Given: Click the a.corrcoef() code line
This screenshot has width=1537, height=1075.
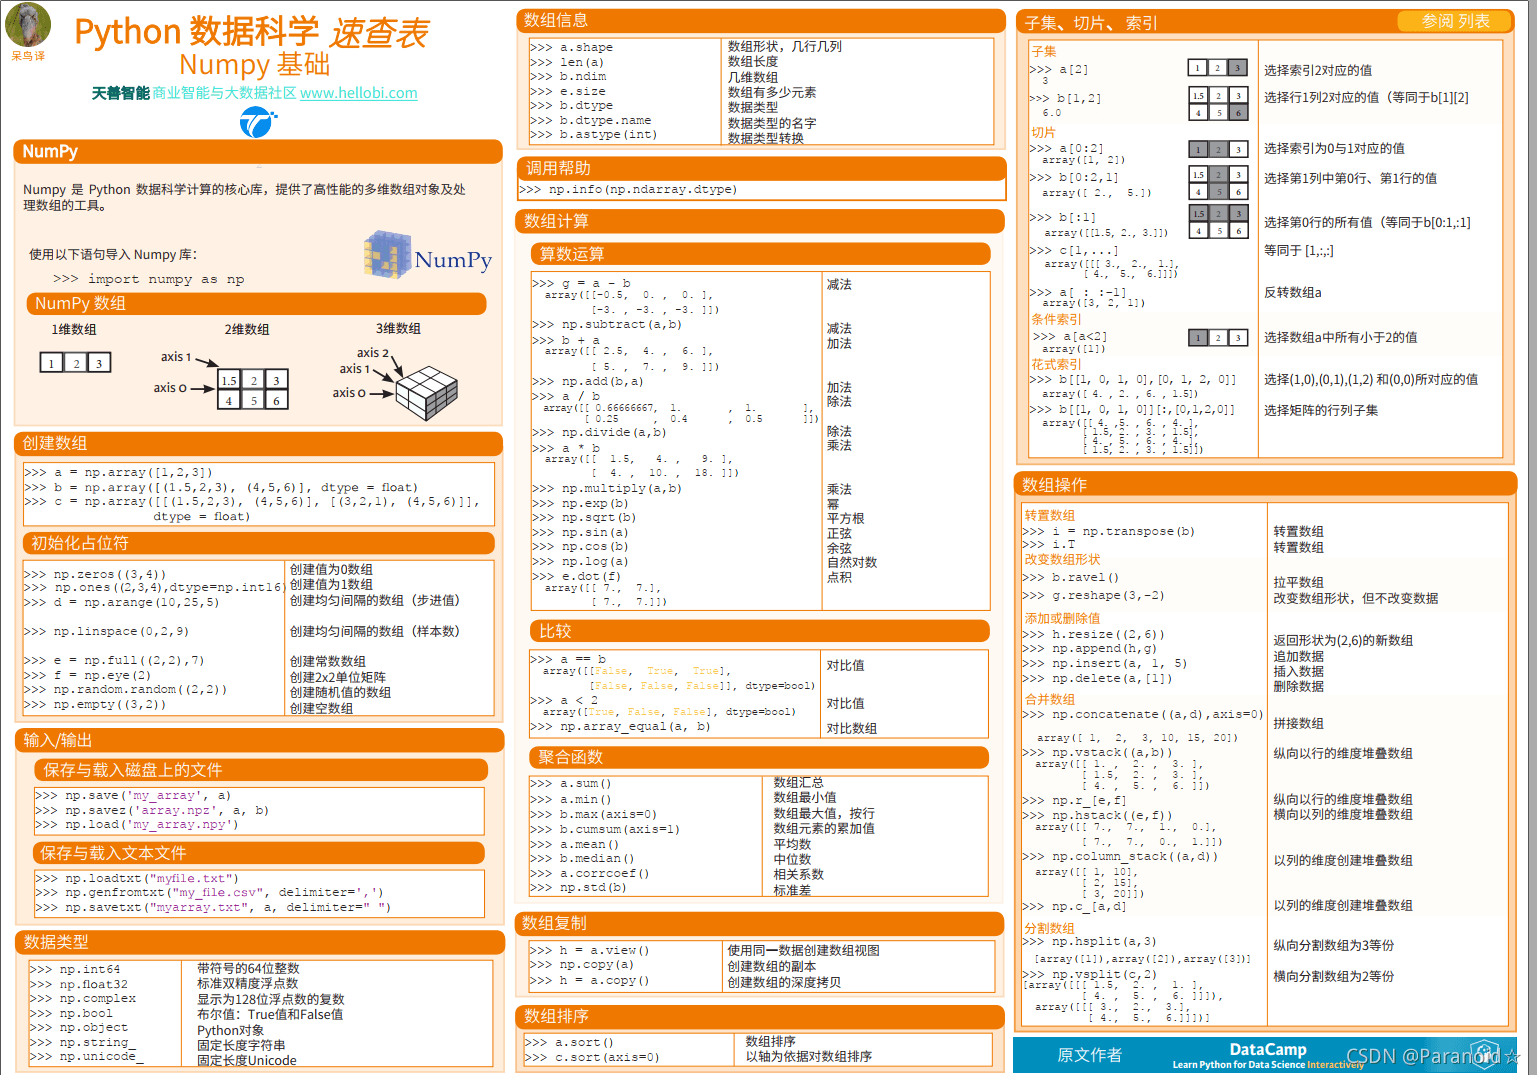Looking at the screenshot, I should pyautogui.click(x=590, y=873).
